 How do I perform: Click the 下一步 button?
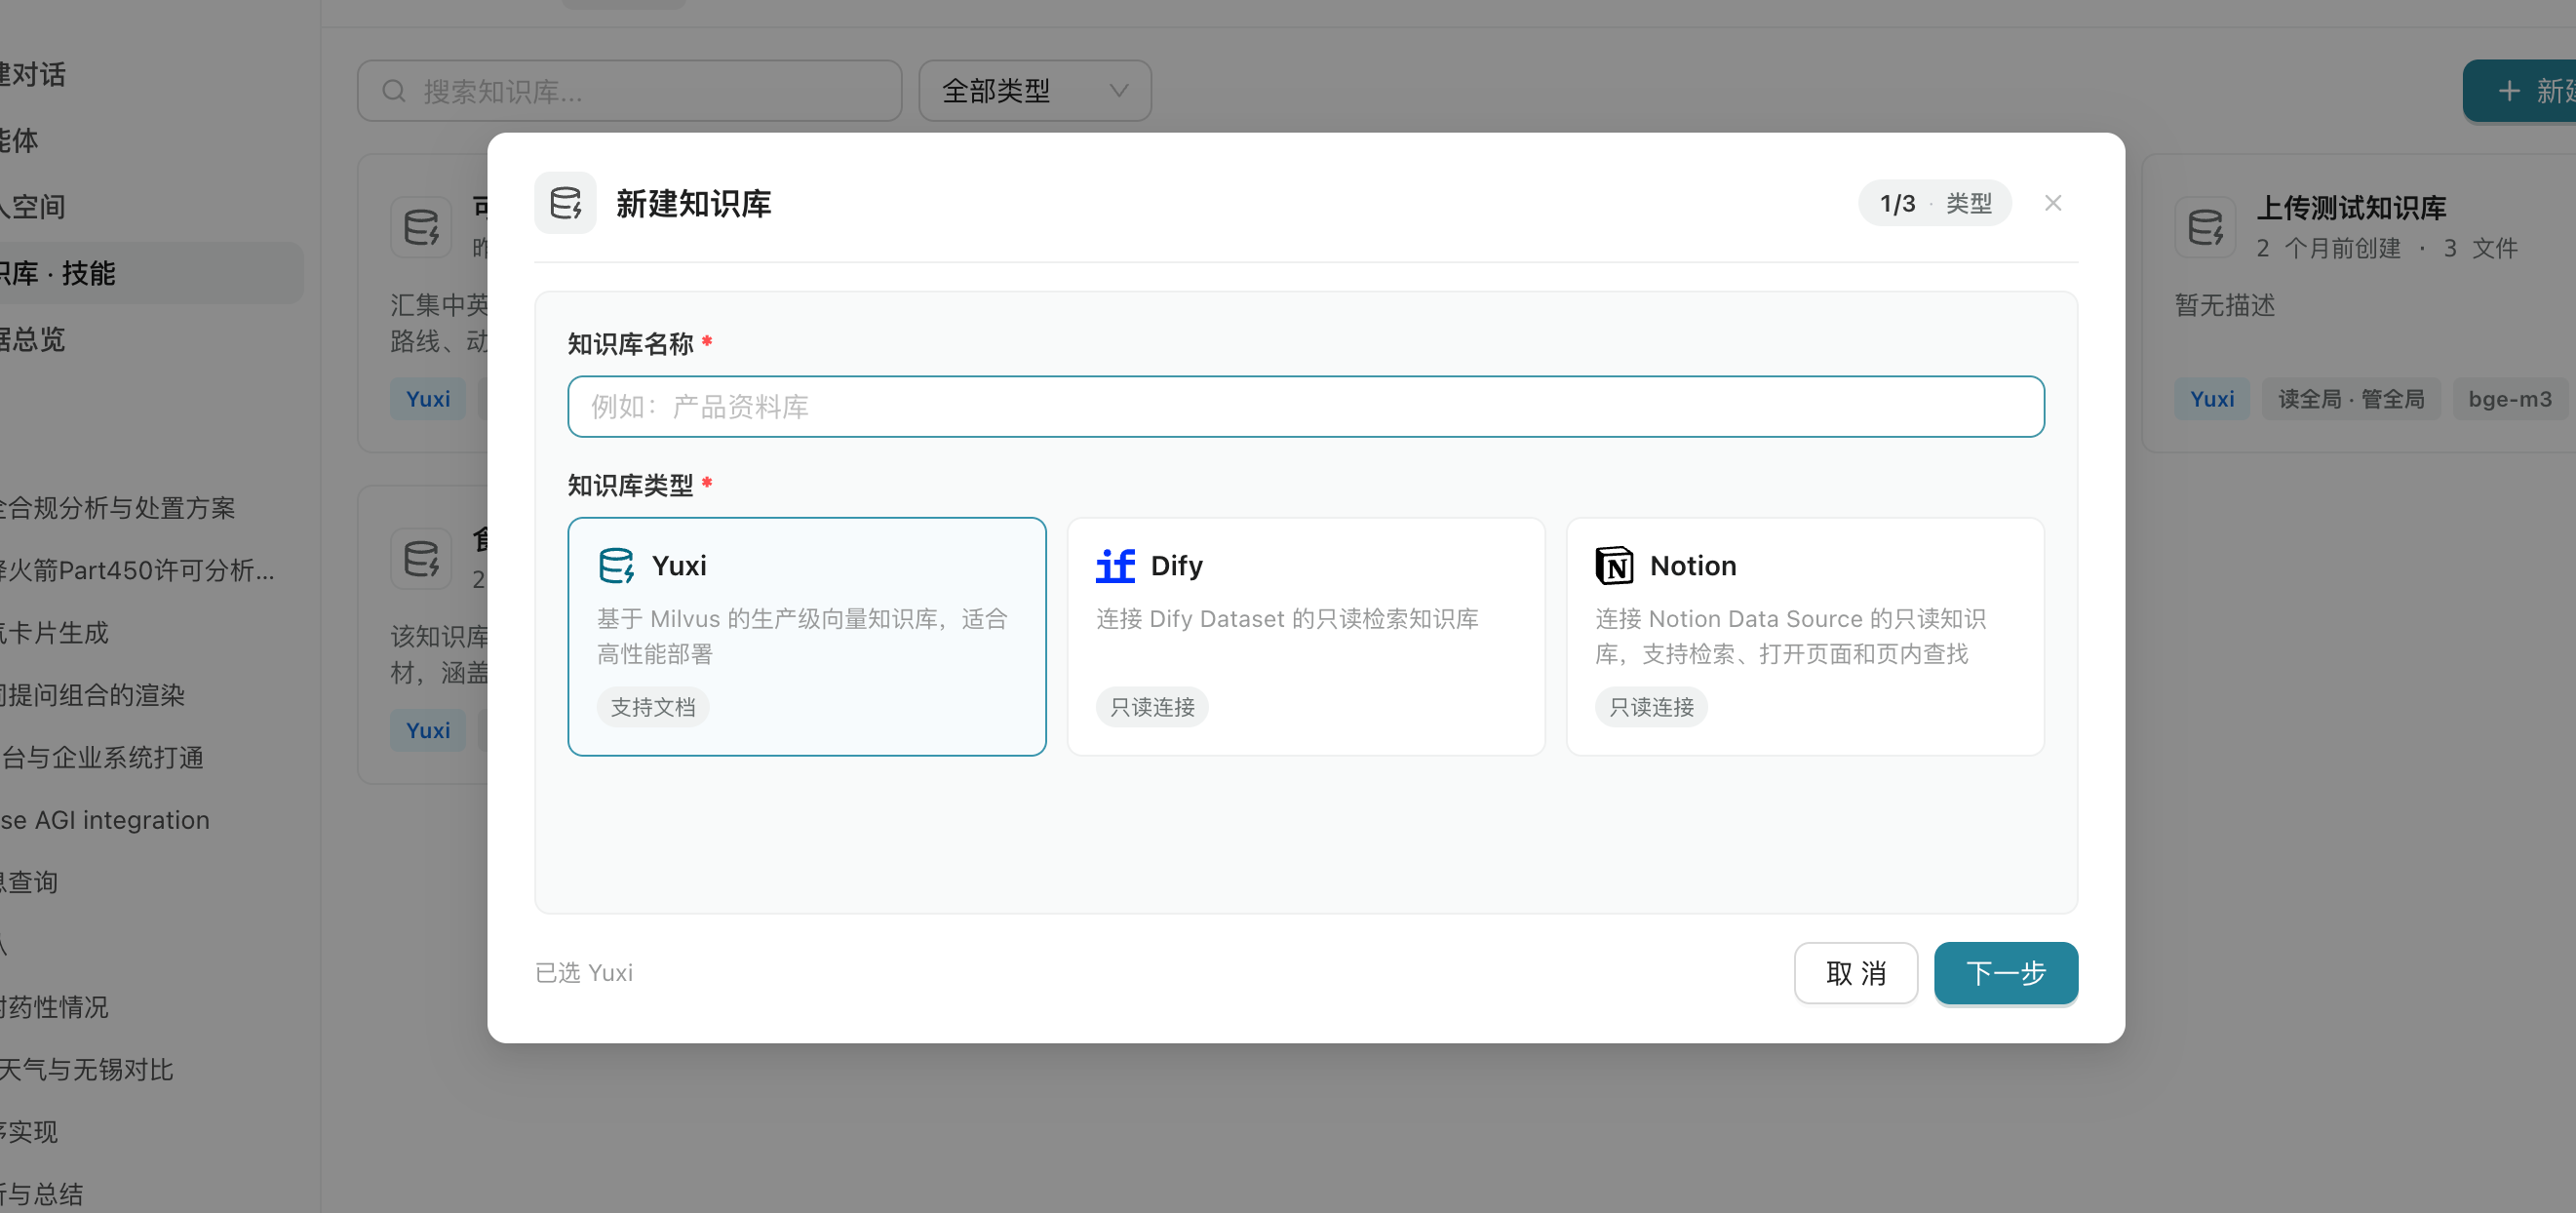(2006, 973)
